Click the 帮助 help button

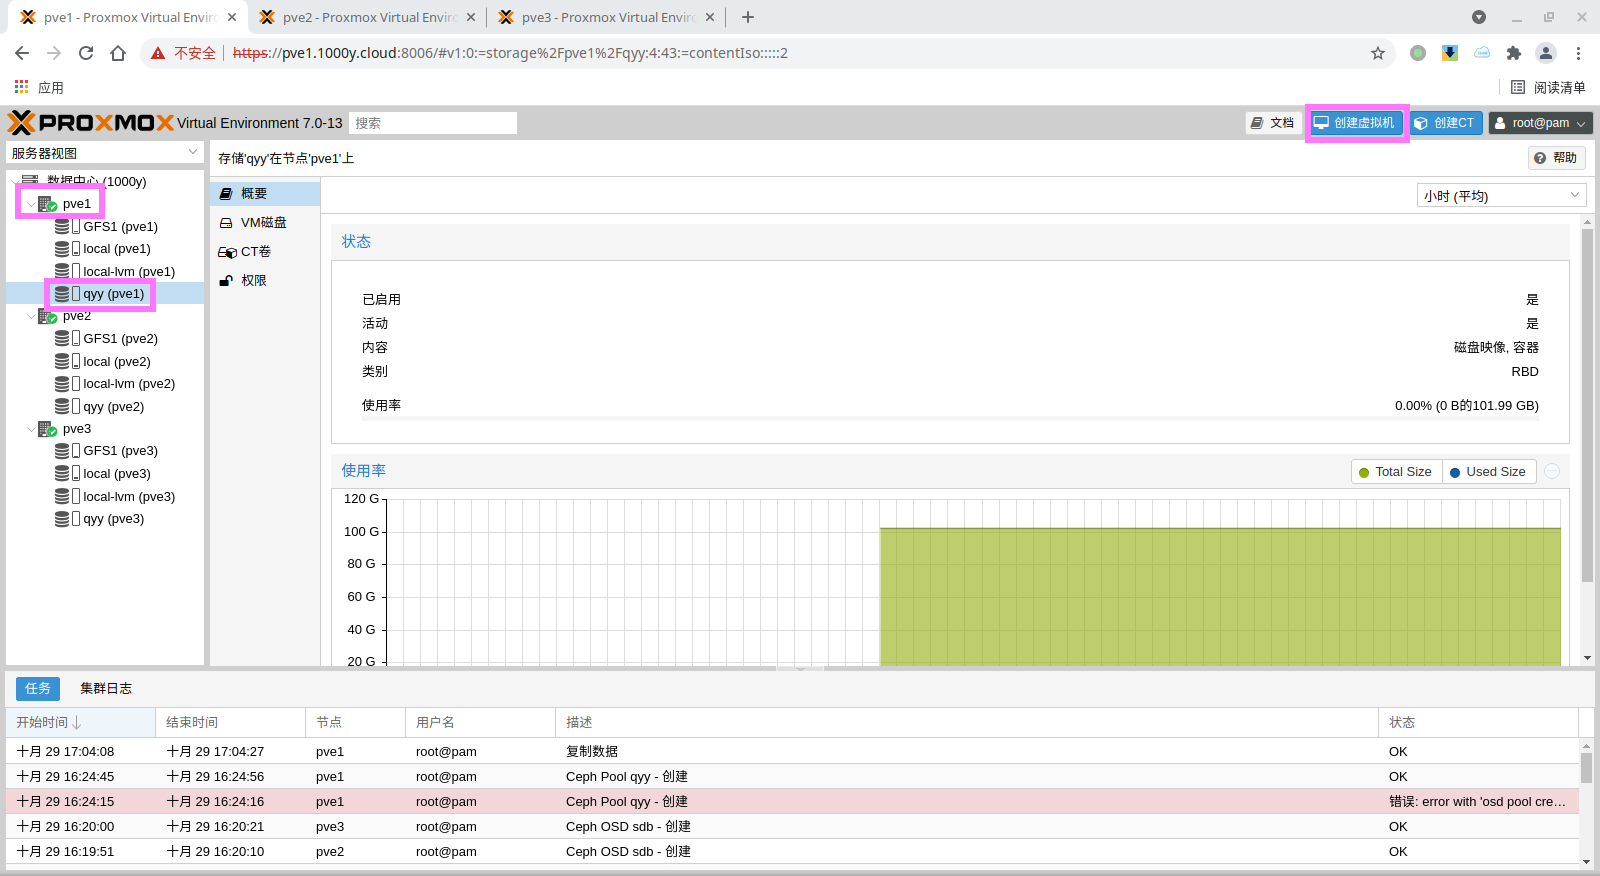(x=1556, y=158)
